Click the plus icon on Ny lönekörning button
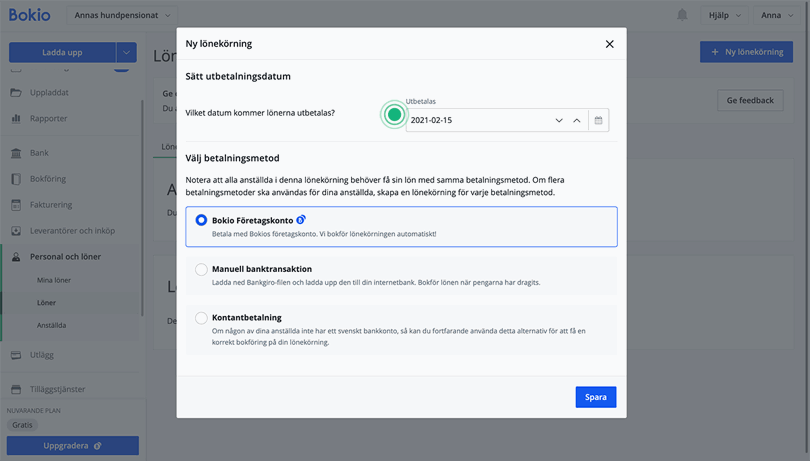Viewport: 810px width, 461px height. (715, 52)
